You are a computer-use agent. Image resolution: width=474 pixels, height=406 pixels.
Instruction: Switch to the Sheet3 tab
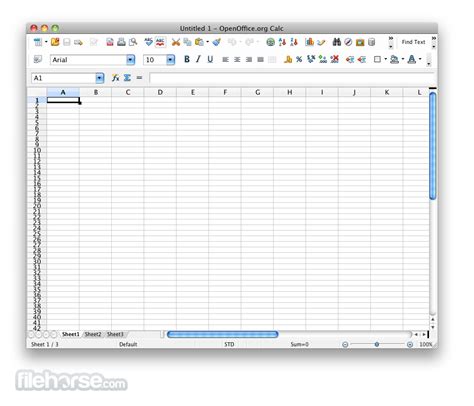pyautogui.click(x=115, y=334)
